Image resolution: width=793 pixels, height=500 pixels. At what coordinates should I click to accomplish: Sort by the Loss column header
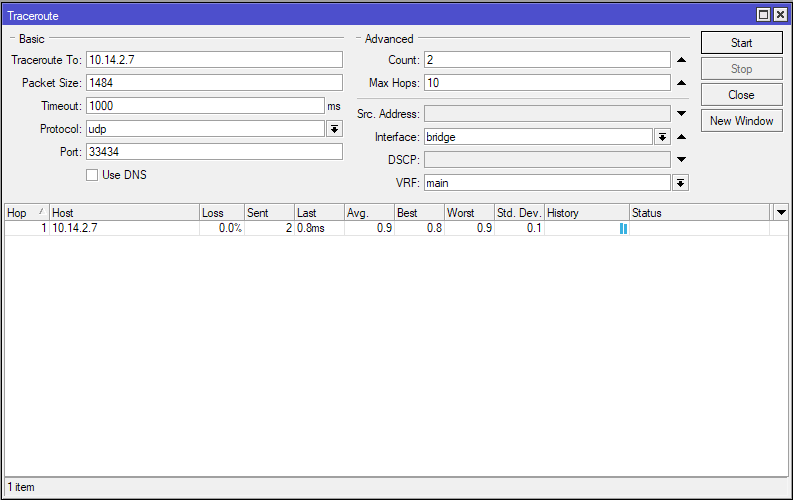(222, 213)
